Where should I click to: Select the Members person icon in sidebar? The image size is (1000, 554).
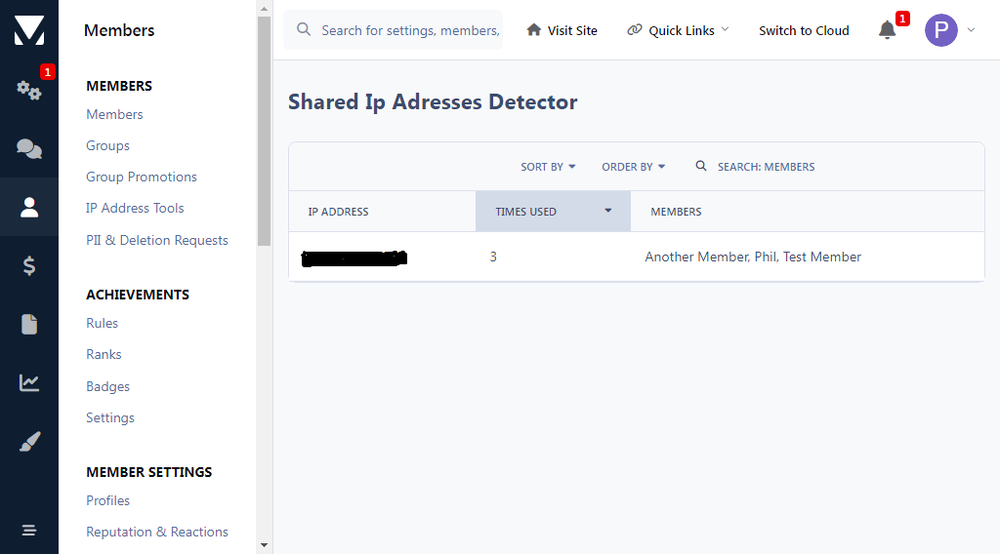click(29, 207)
